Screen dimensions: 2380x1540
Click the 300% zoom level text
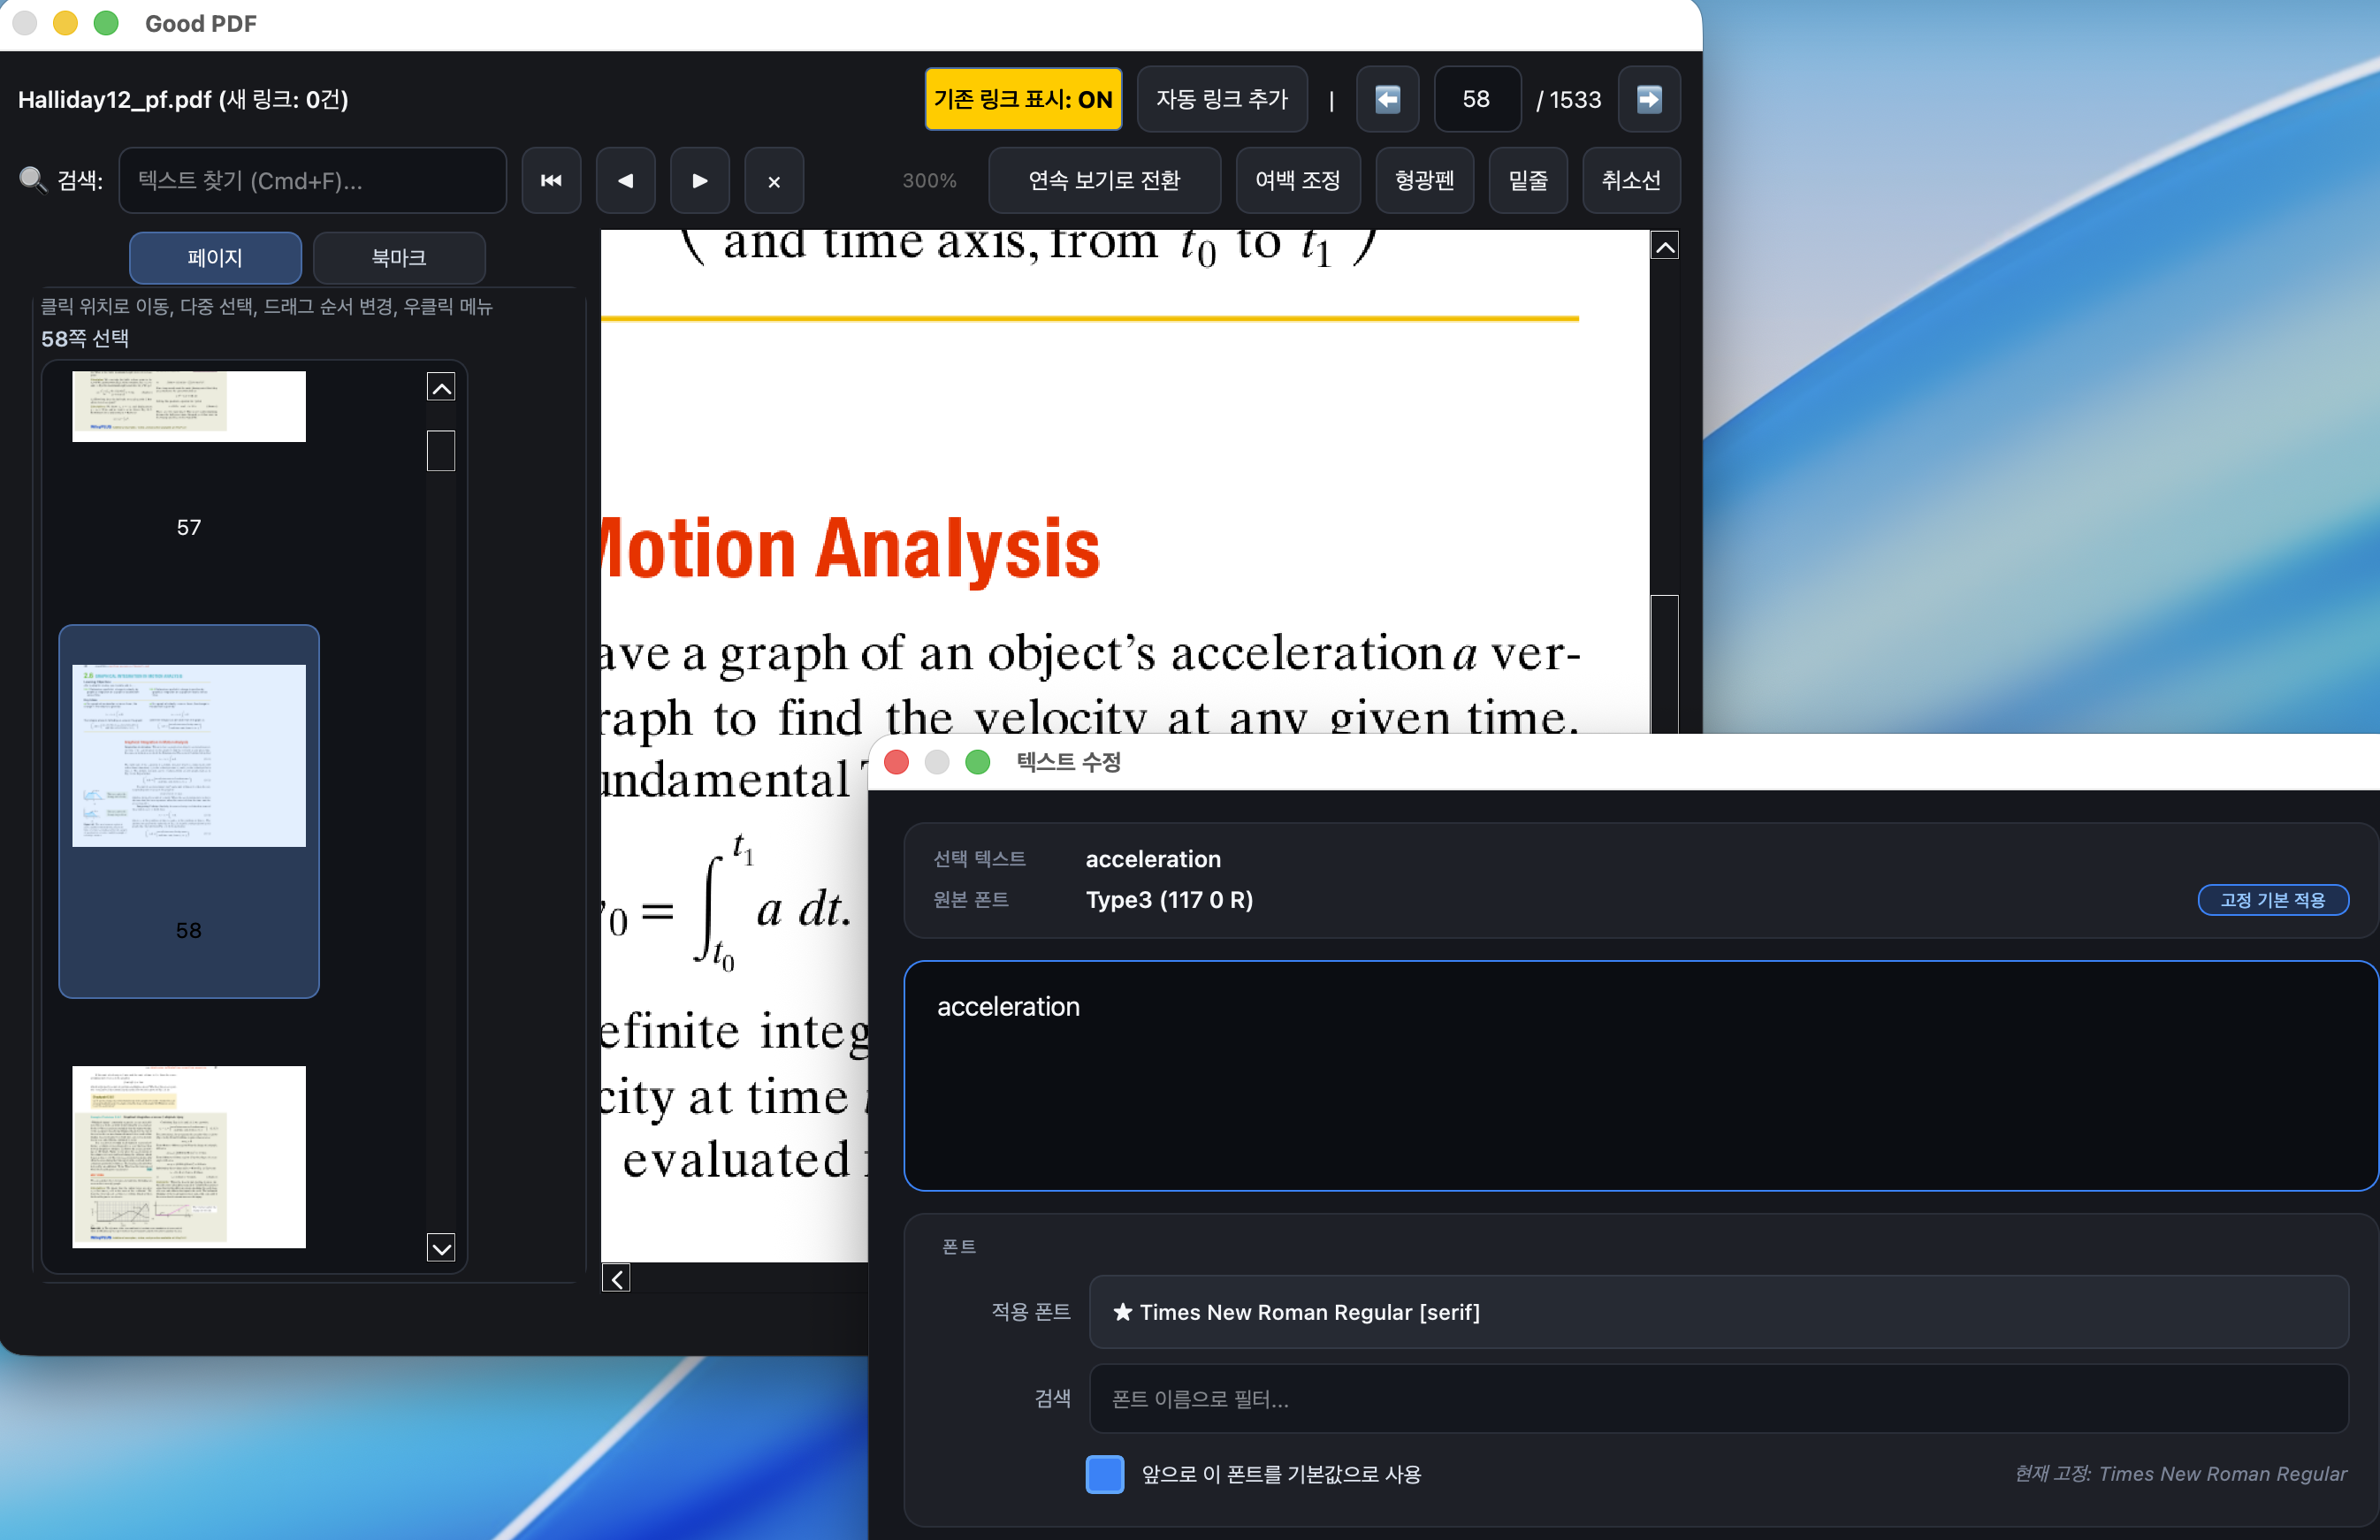(x=929, y=180)
